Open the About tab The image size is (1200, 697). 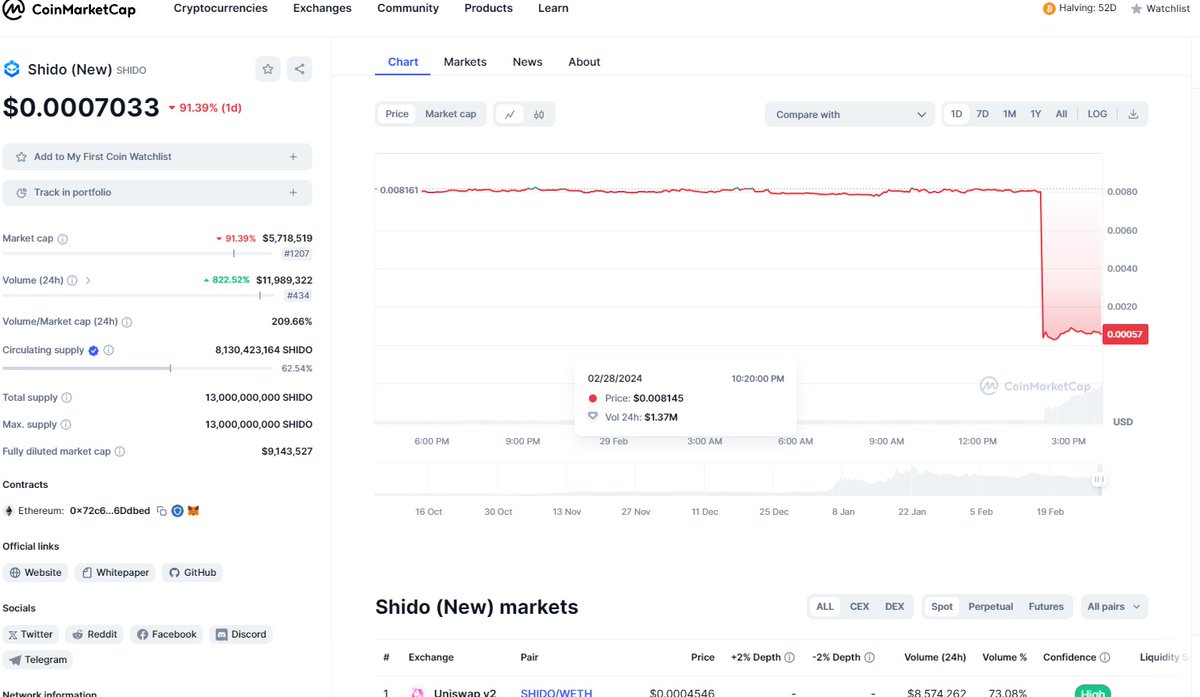pos(584,62)
